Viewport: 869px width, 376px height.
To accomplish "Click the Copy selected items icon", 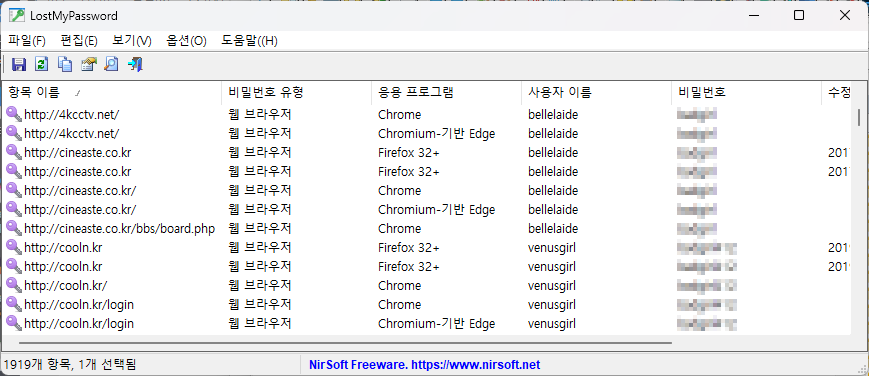I will click(x=65, y=64).
